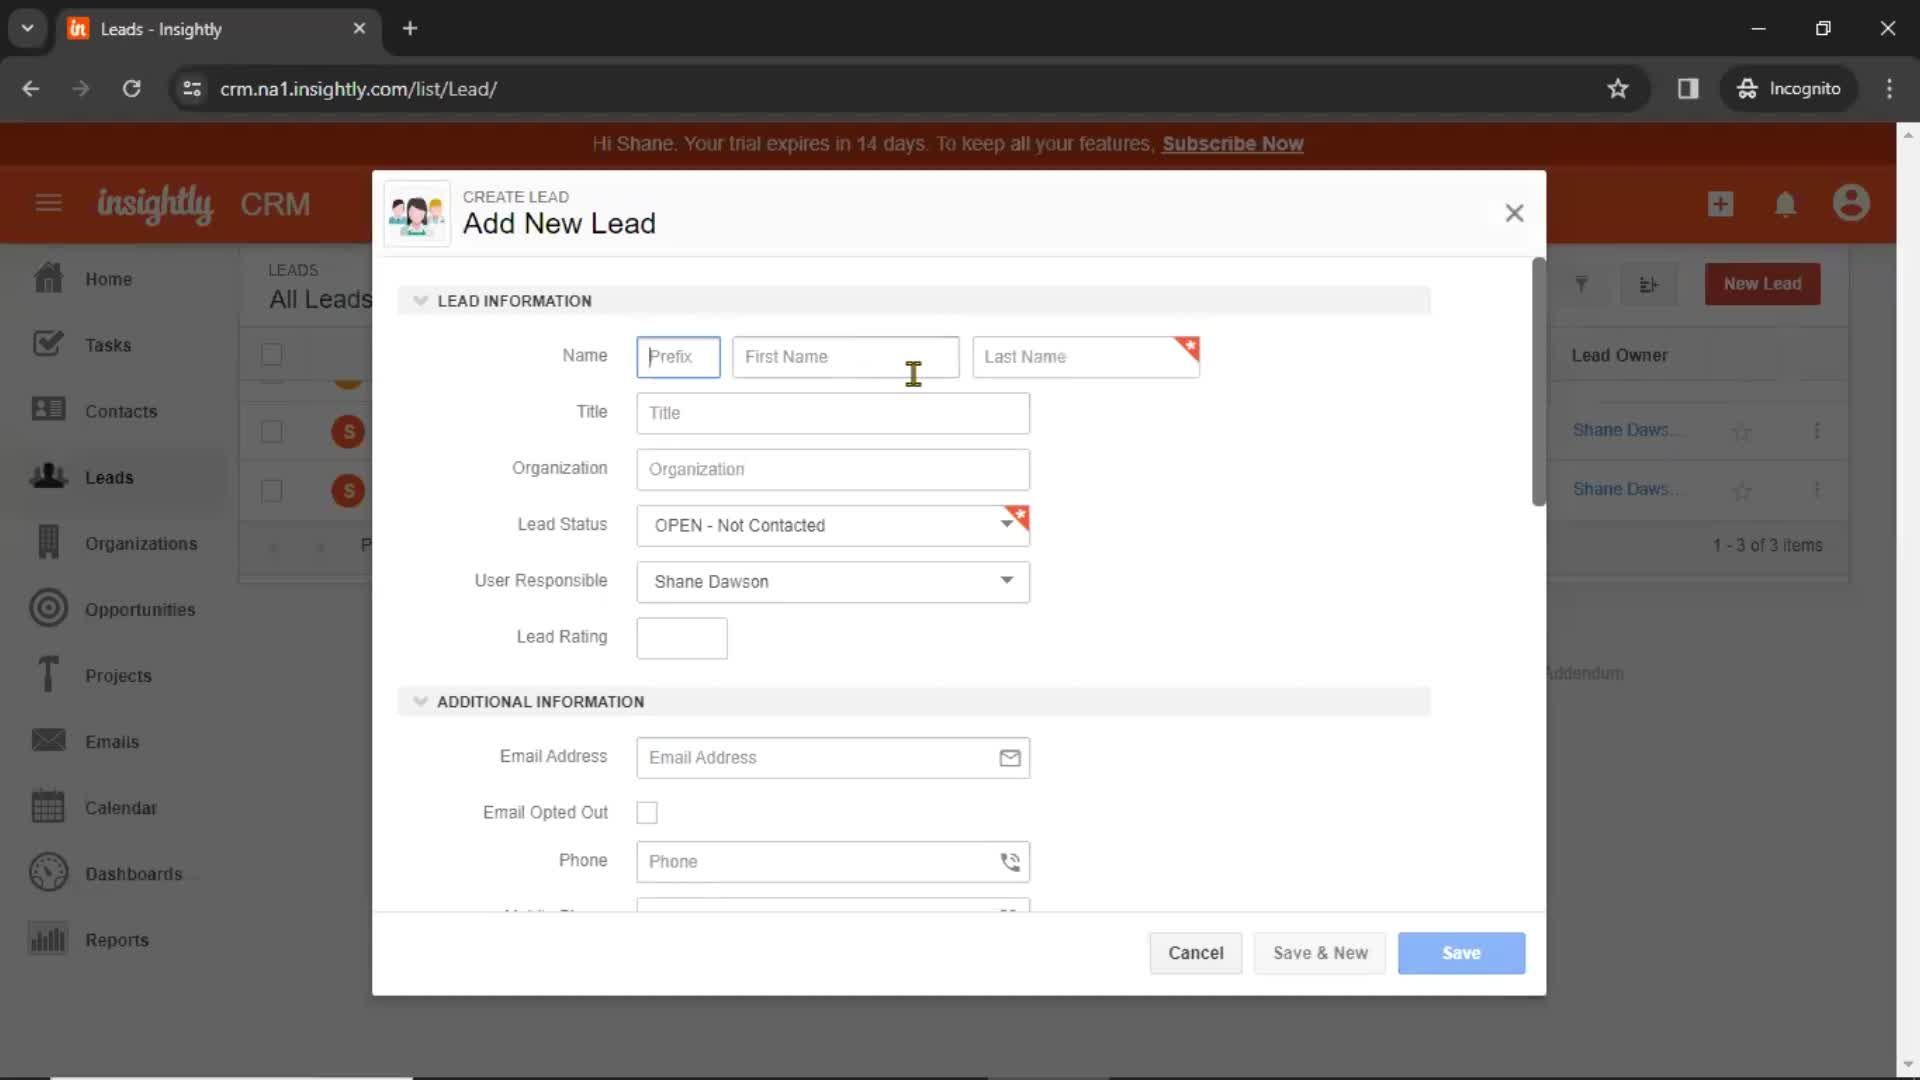Click the email envelope icon in address field
Image resolution: width=1920 pixels, height=1080 pixels.
click(x=1009, y=757)
